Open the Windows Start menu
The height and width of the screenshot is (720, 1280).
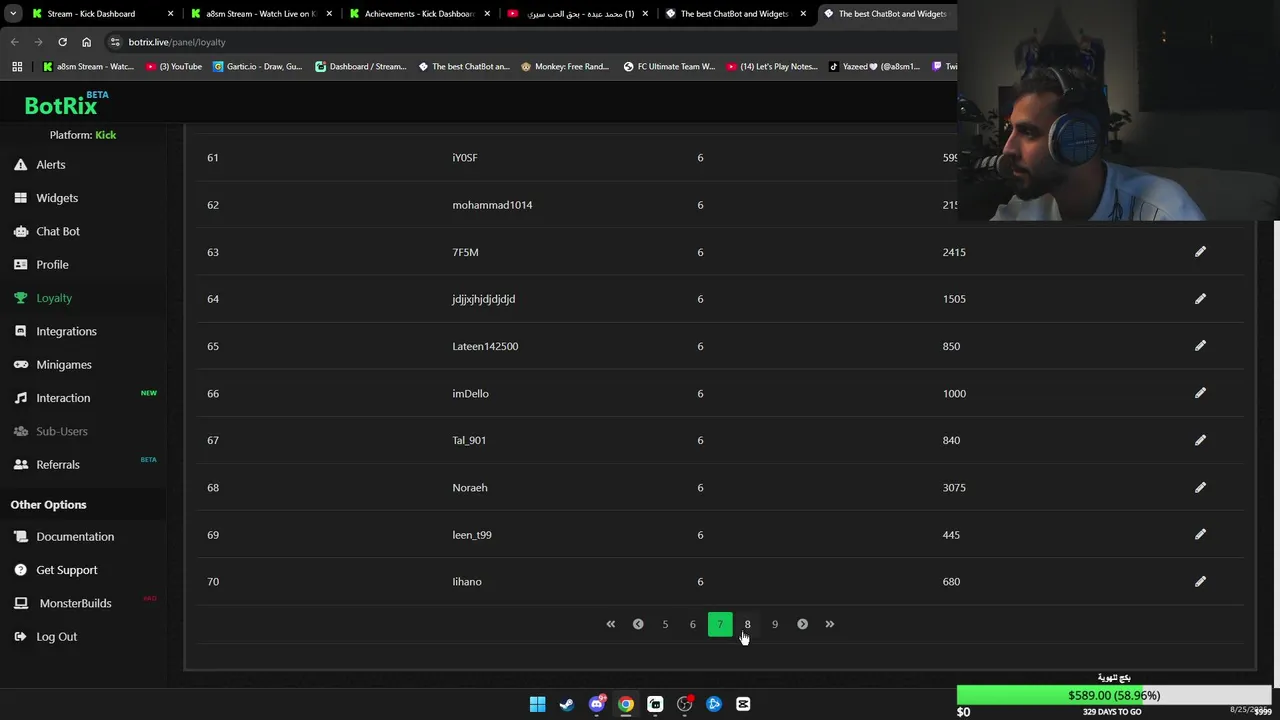tap(537, 704)
